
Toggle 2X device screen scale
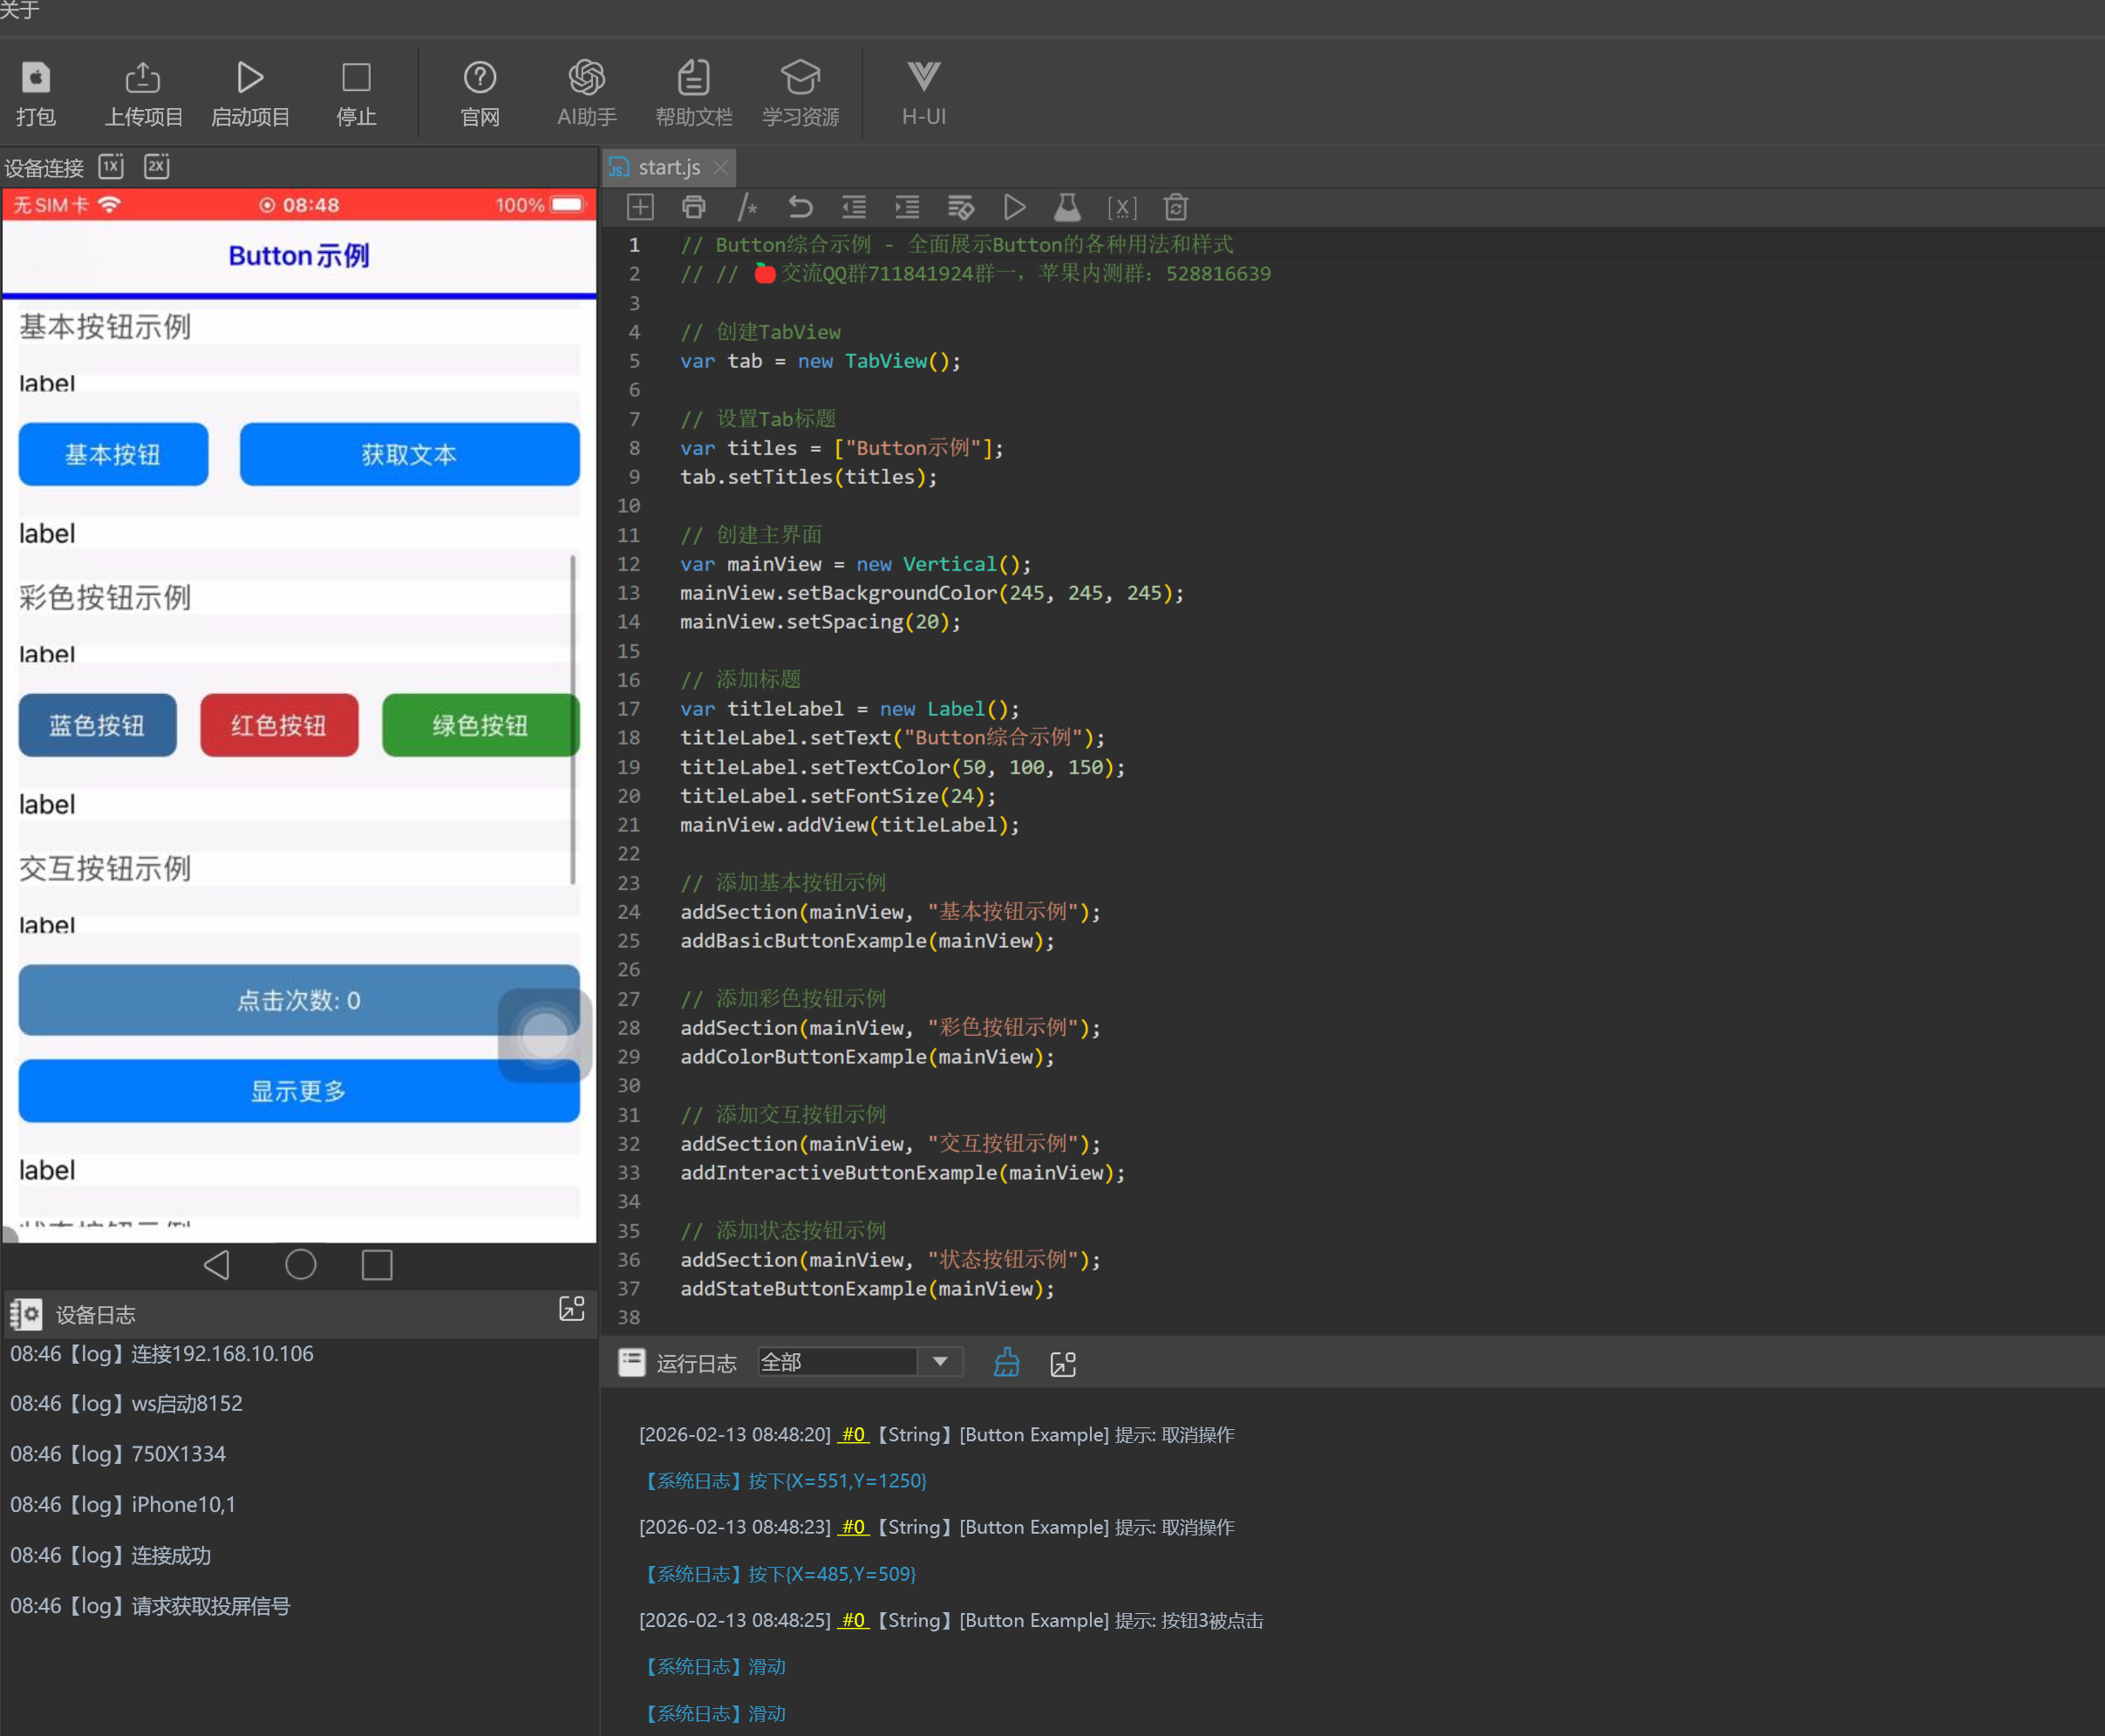click(x=157, y=166)
